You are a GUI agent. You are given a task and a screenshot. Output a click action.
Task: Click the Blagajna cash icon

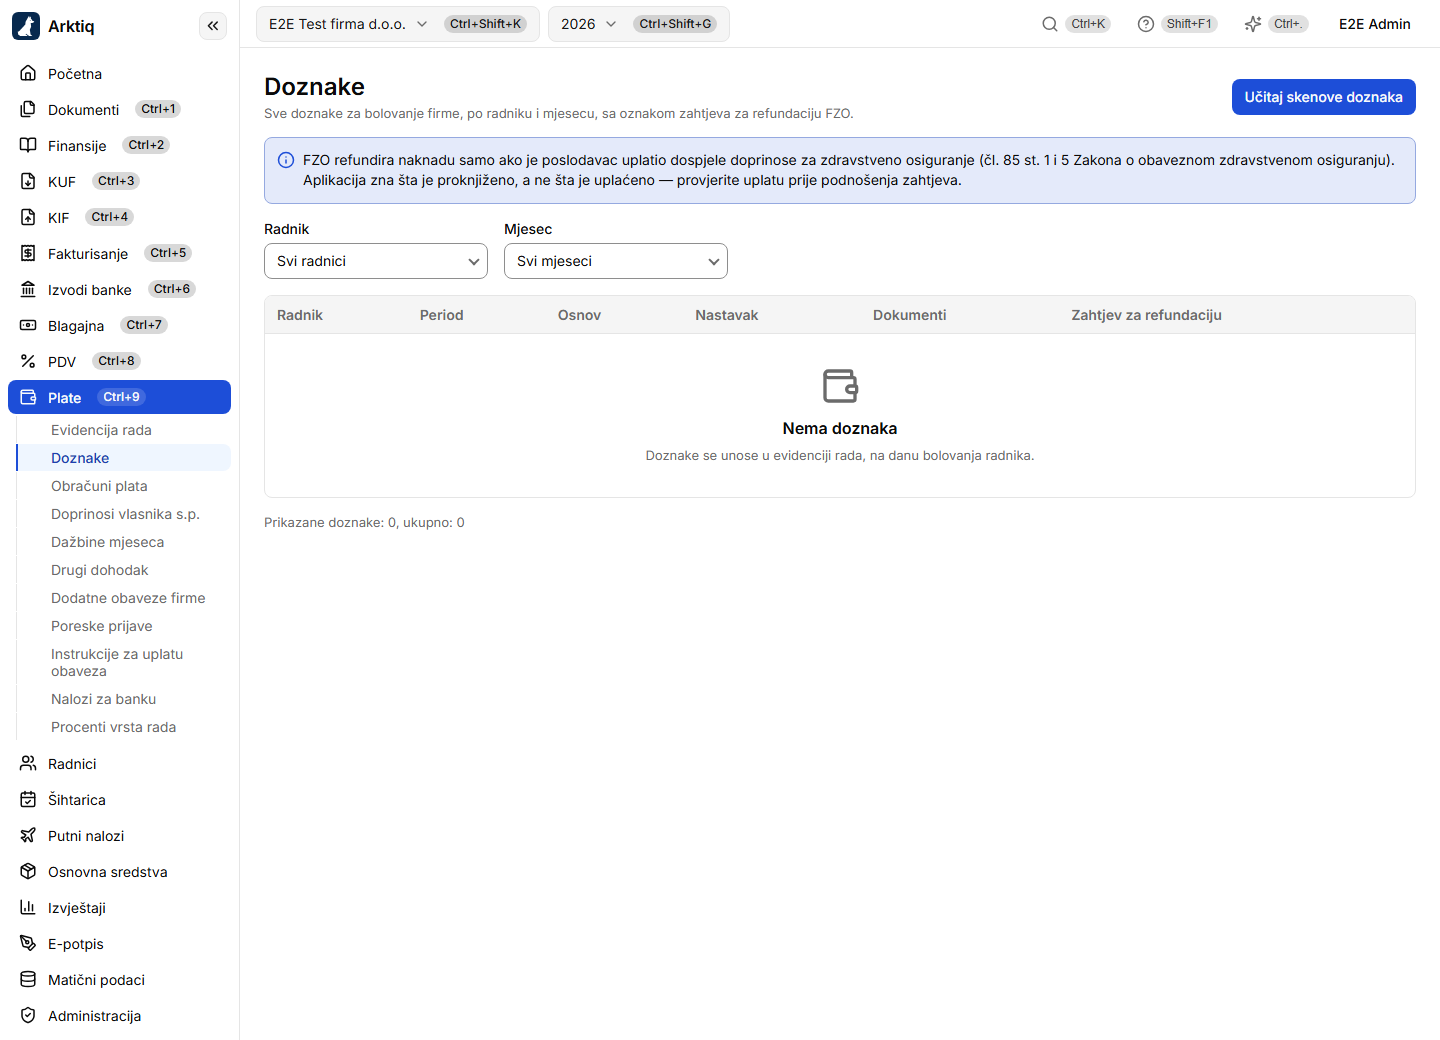[x=28, y=326]
